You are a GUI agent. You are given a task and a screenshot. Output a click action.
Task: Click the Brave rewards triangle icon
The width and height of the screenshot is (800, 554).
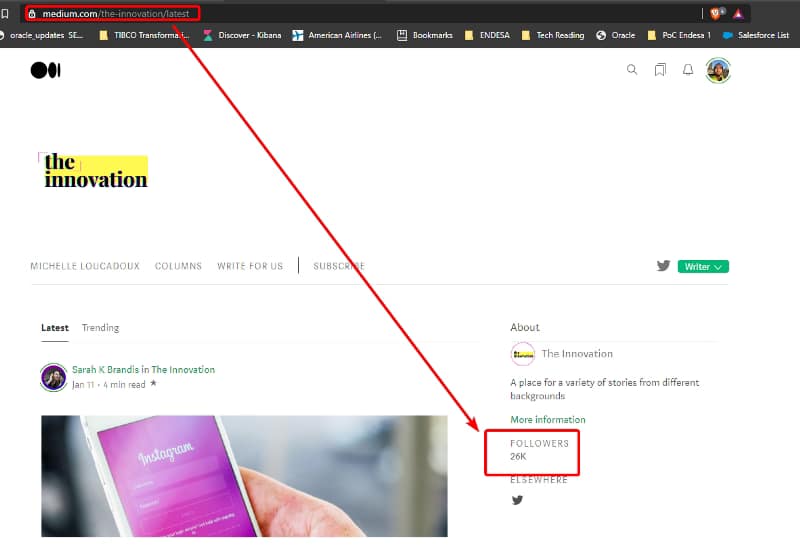(738, 14)
